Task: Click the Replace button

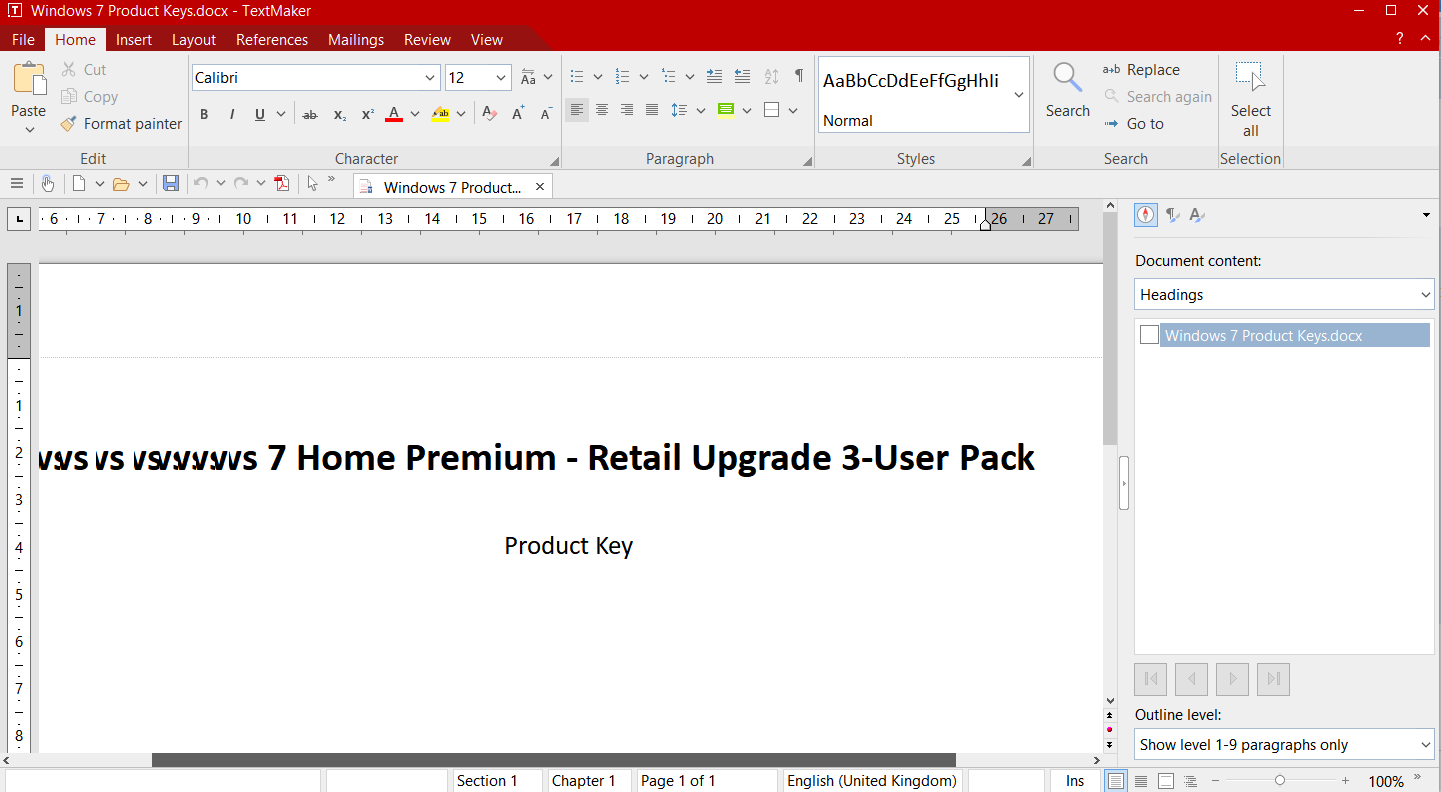Action: (1141, 70)
